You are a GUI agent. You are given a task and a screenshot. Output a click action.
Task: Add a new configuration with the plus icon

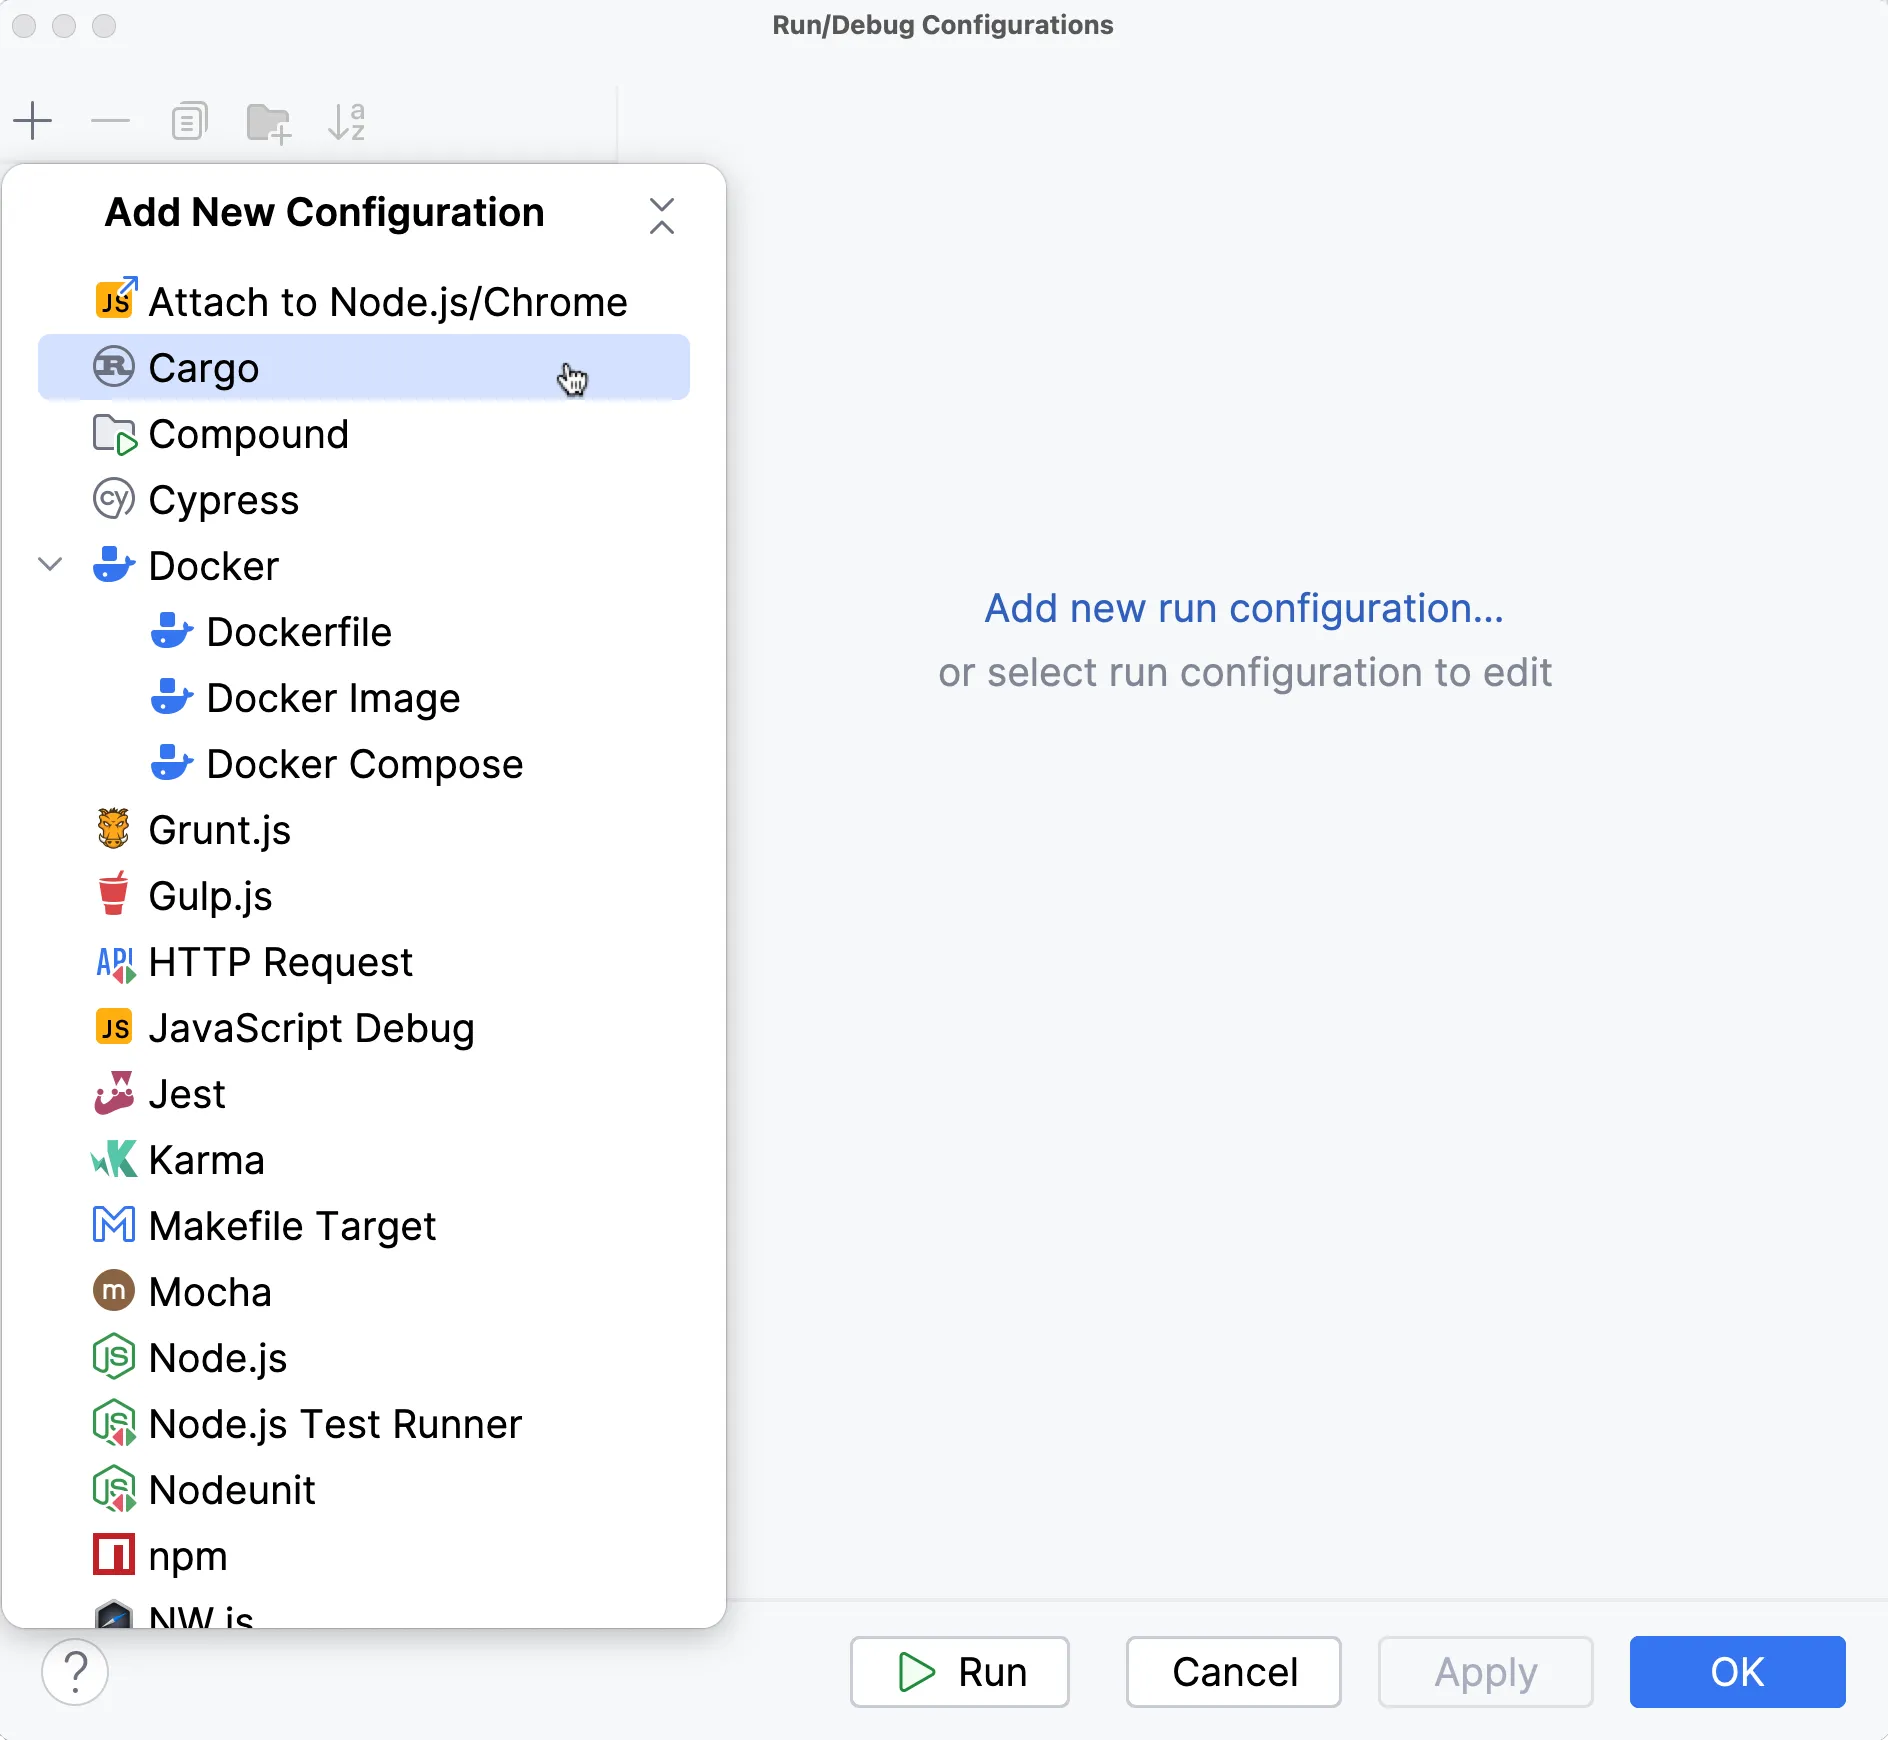(33, 121)
